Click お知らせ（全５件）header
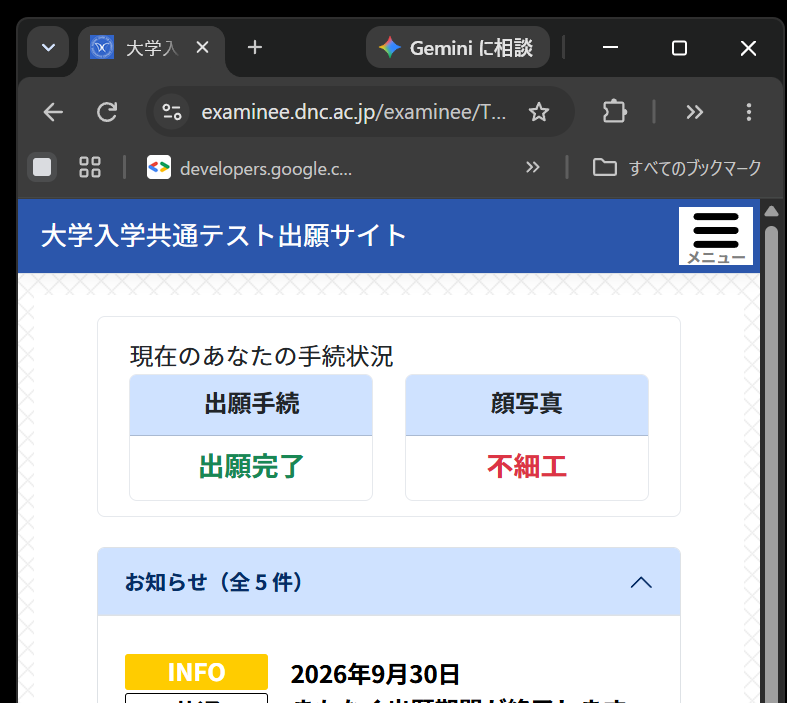787x703 pixels. click(x=389, y=582)
